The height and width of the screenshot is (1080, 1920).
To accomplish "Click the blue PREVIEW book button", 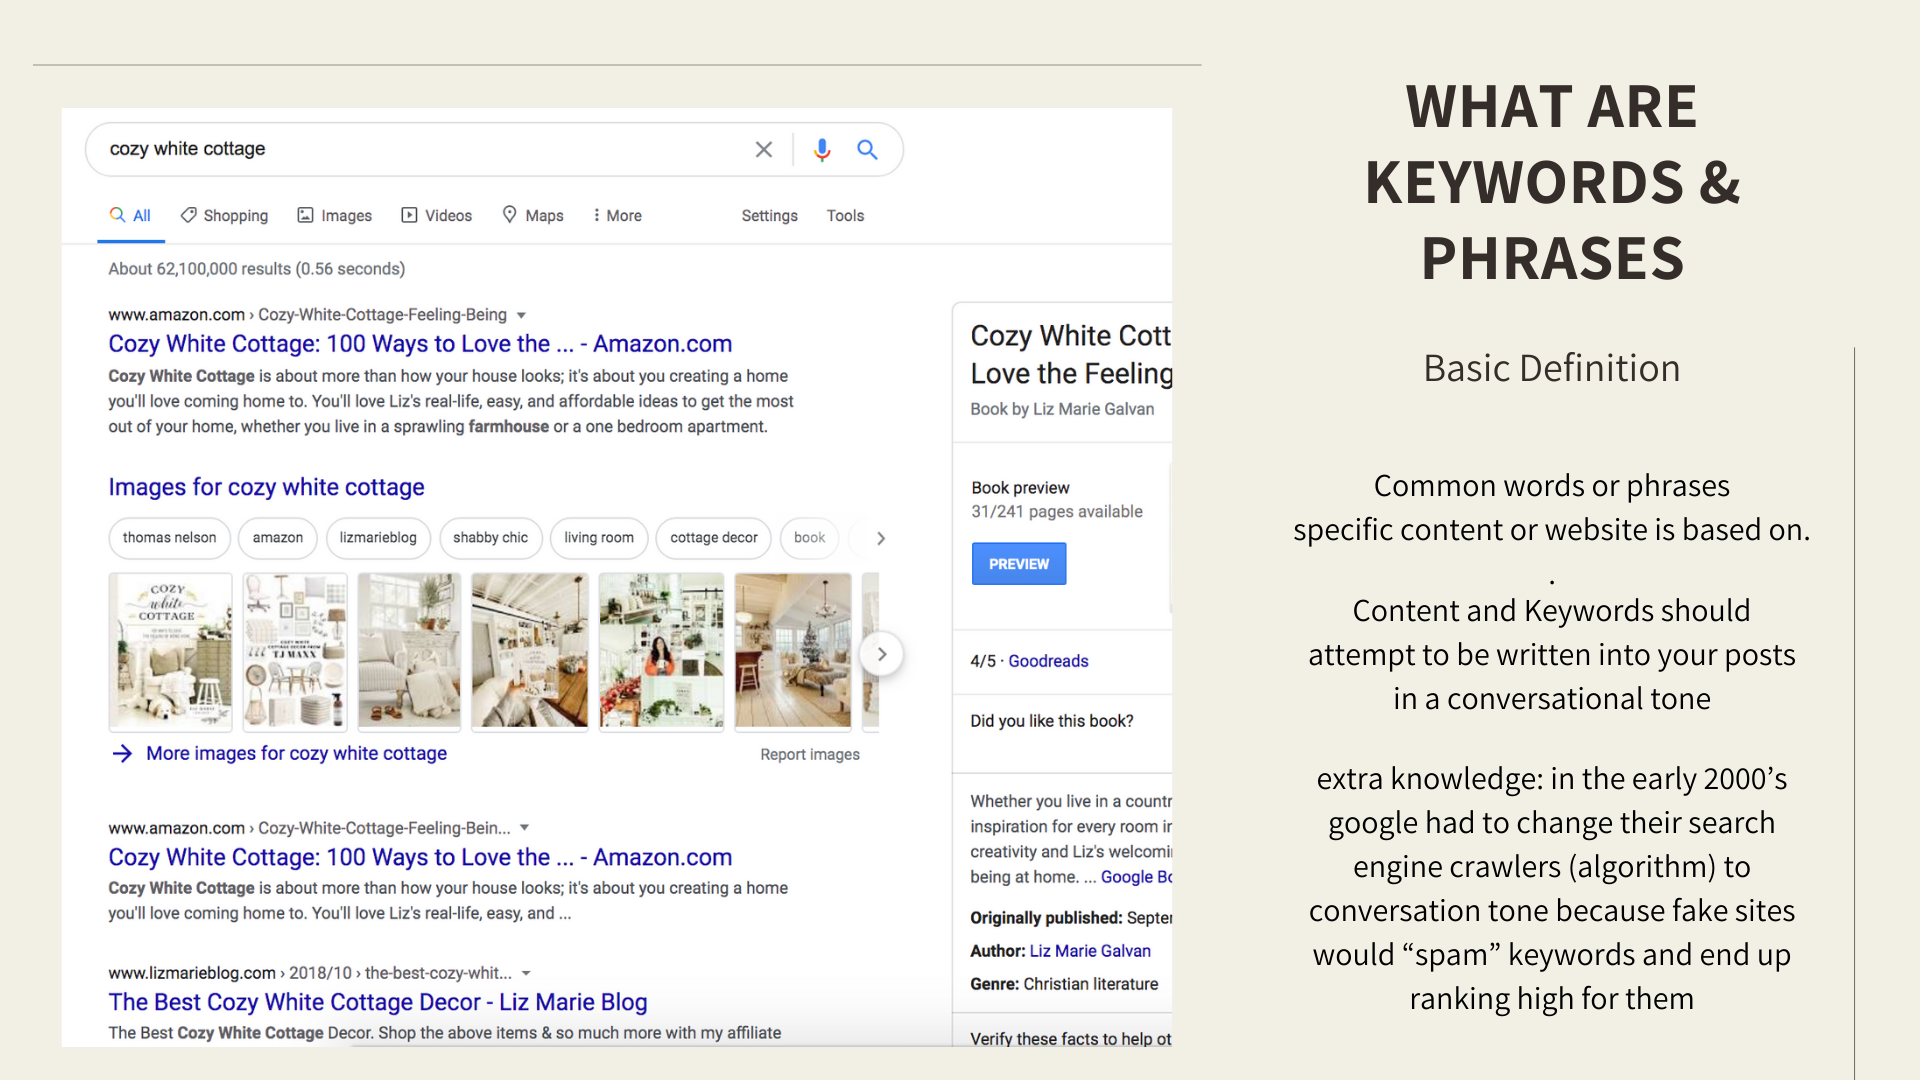I will coord(1018,564).
